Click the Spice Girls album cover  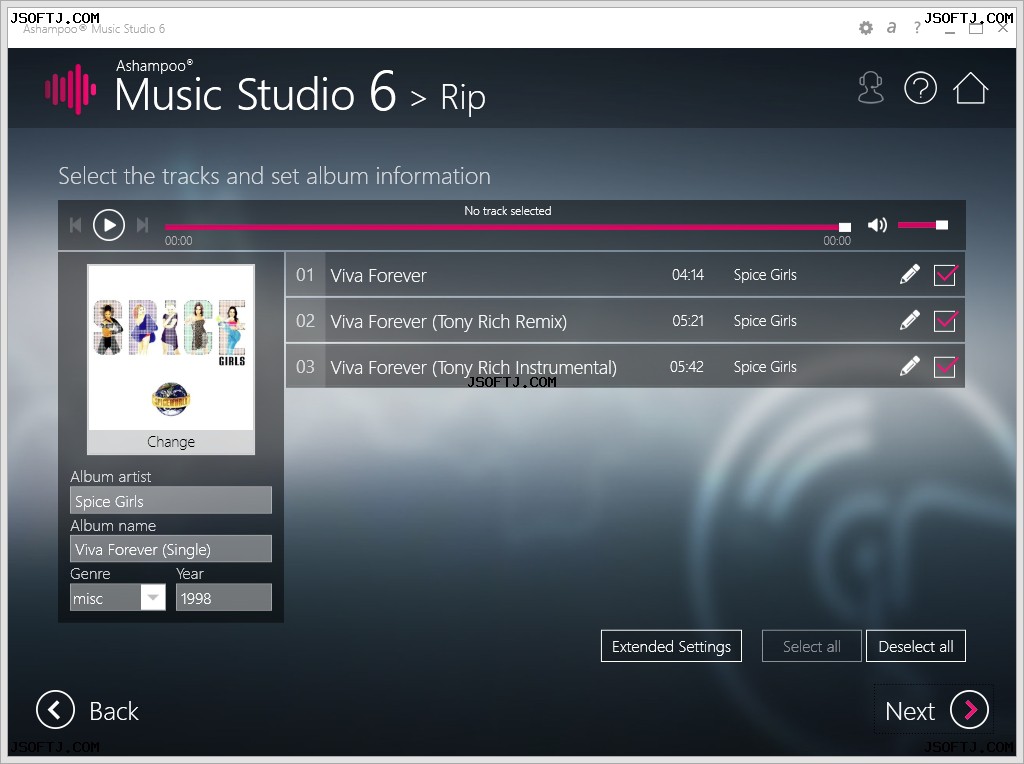(171, 347)
